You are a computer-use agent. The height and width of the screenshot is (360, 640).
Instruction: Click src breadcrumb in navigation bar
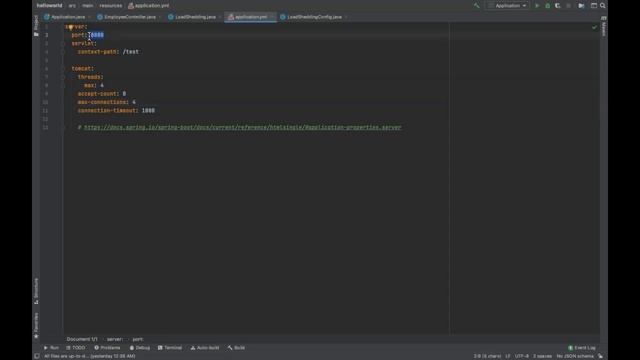72,6
